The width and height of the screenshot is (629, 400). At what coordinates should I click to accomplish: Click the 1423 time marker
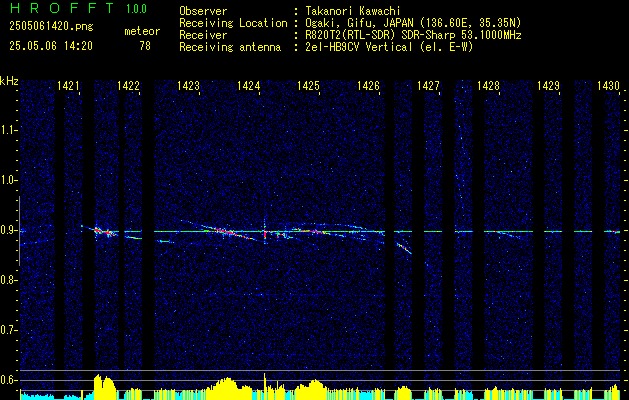click(188, 85)
